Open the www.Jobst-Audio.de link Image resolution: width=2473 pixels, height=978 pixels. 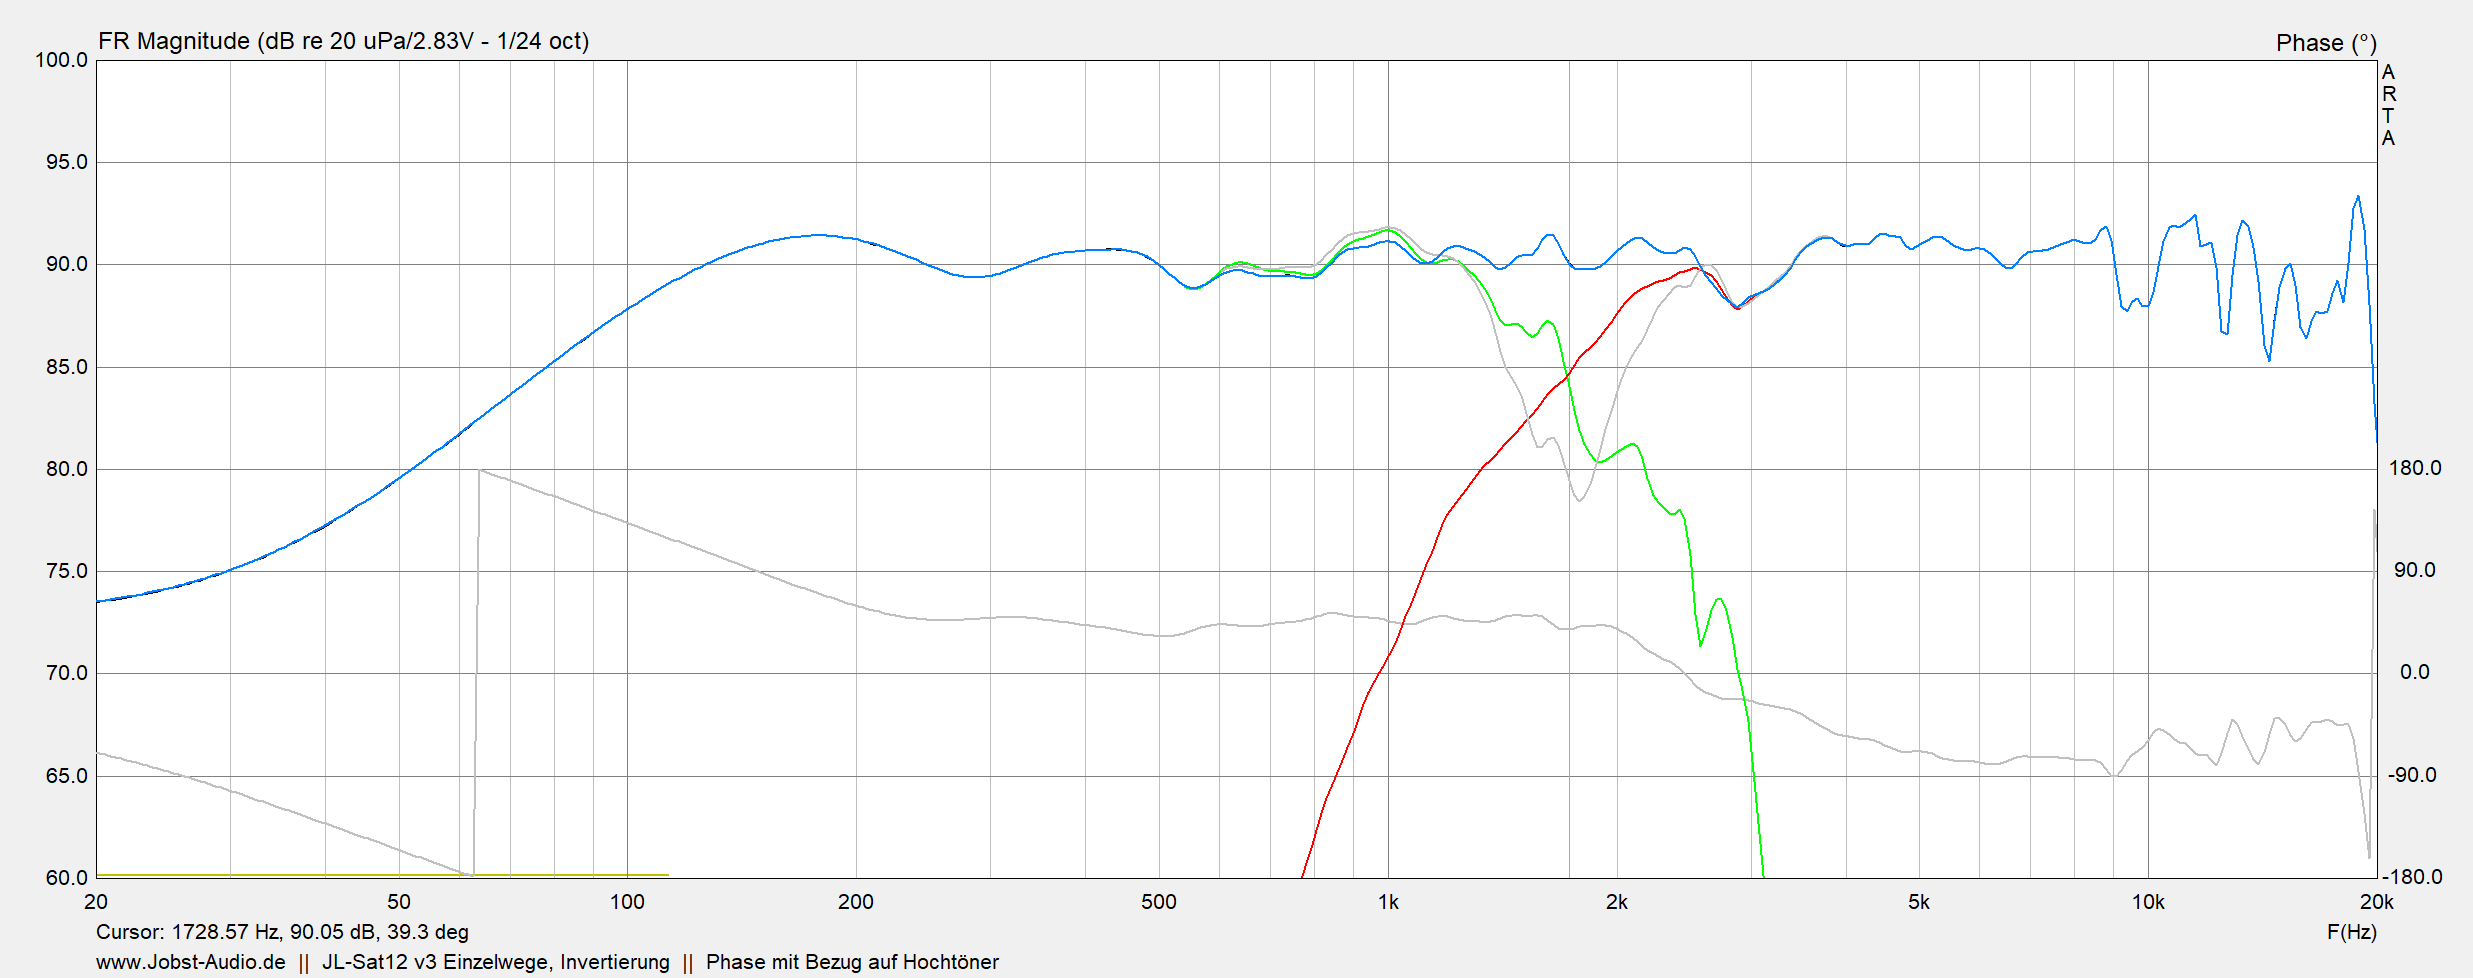[190, 962]
